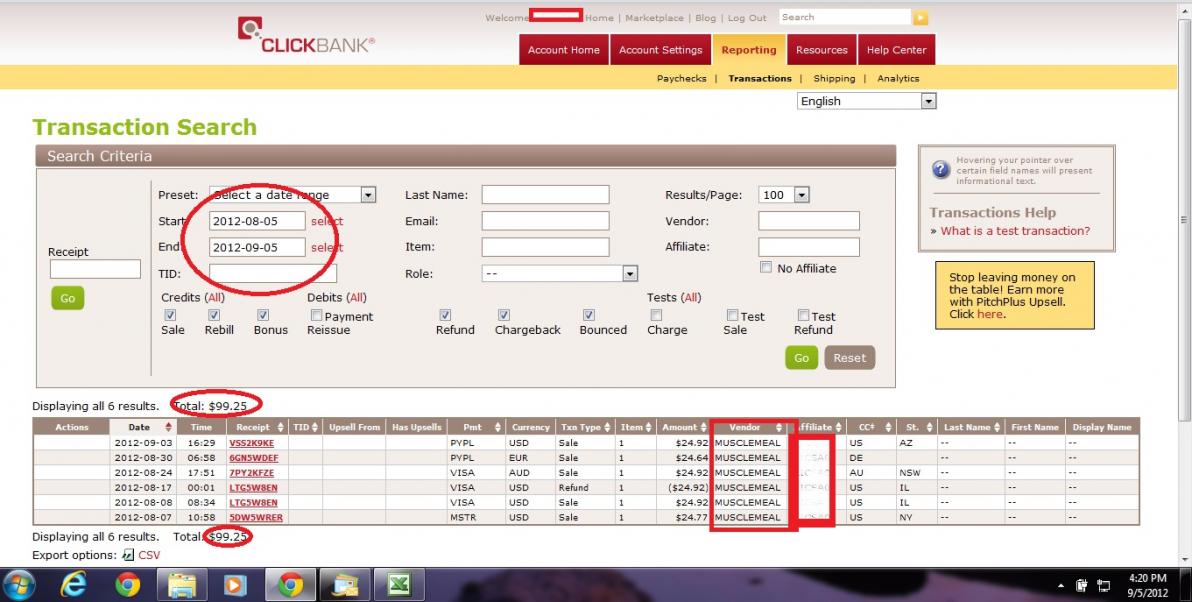This screenshot has width=1192, height=602.
Task: Open the Account Home tab
Action: [x=563, y=49]
